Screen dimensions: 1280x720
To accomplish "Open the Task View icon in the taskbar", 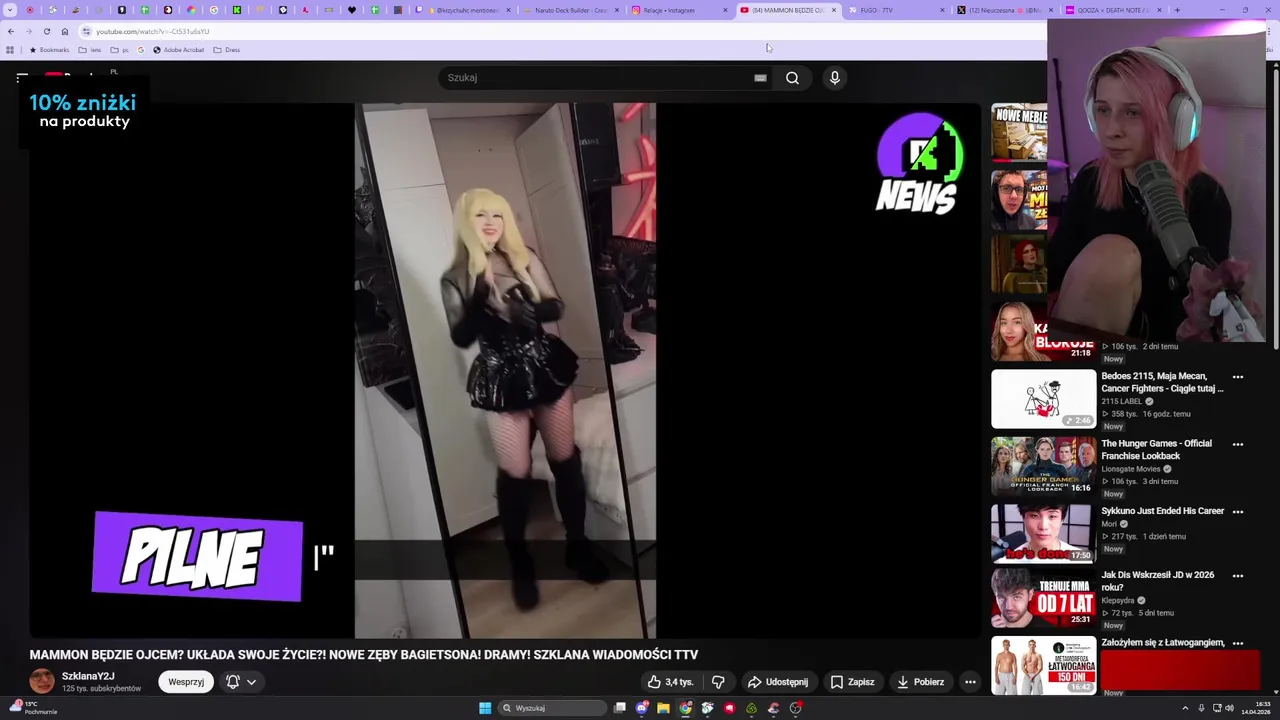I will pyautogui.click(x=620, y=708).
